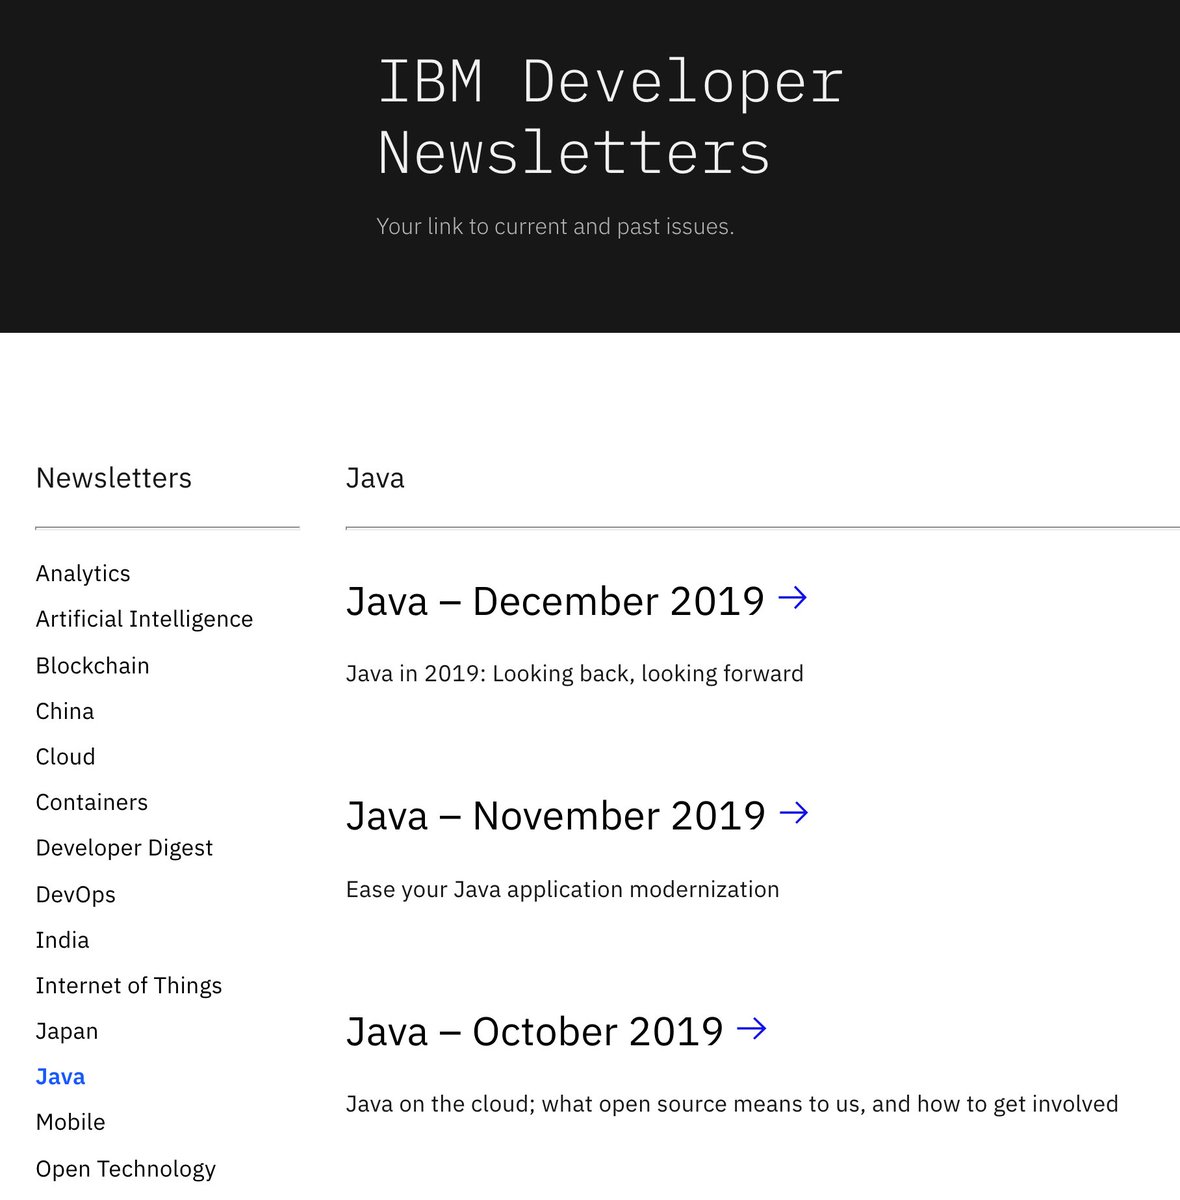Choose the Cloud newsletter category
Screen dimensions: 1180x1200
[x=65, y=757]
